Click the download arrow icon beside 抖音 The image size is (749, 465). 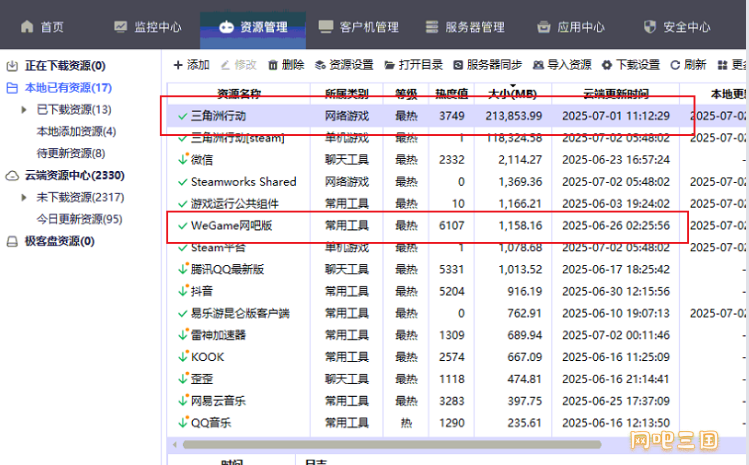183,291
